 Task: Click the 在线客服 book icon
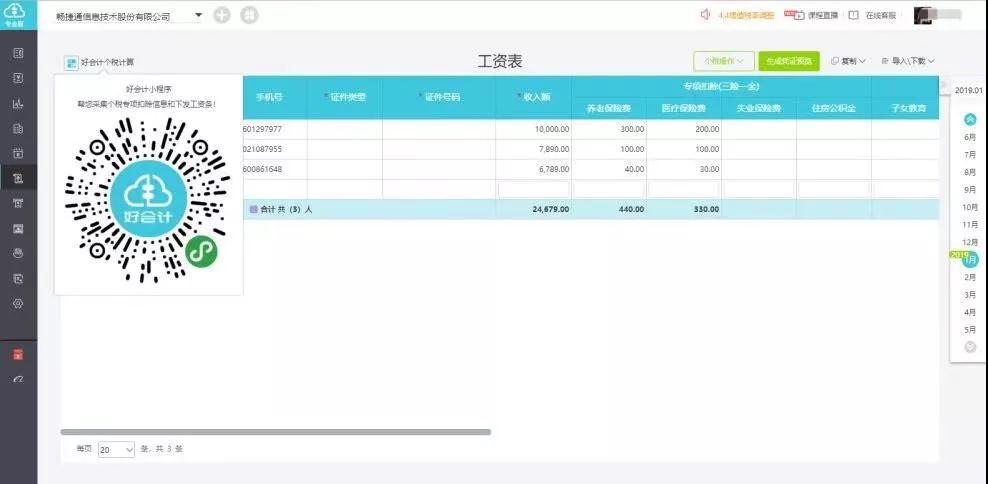(x=854, y=15)
